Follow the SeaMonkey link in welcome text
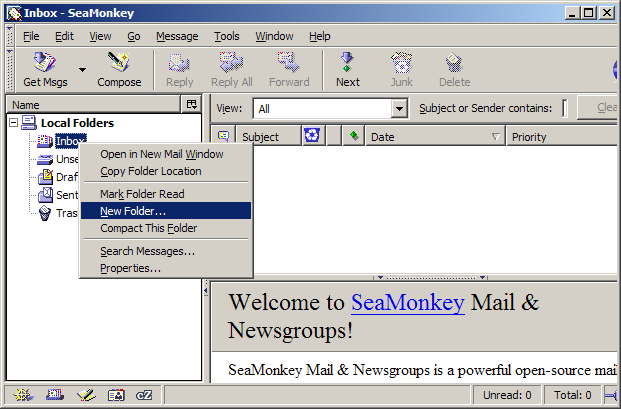Image resolution: width=621 pixels, height=409 pixels. pyautogui.click(x=406, y=303)
